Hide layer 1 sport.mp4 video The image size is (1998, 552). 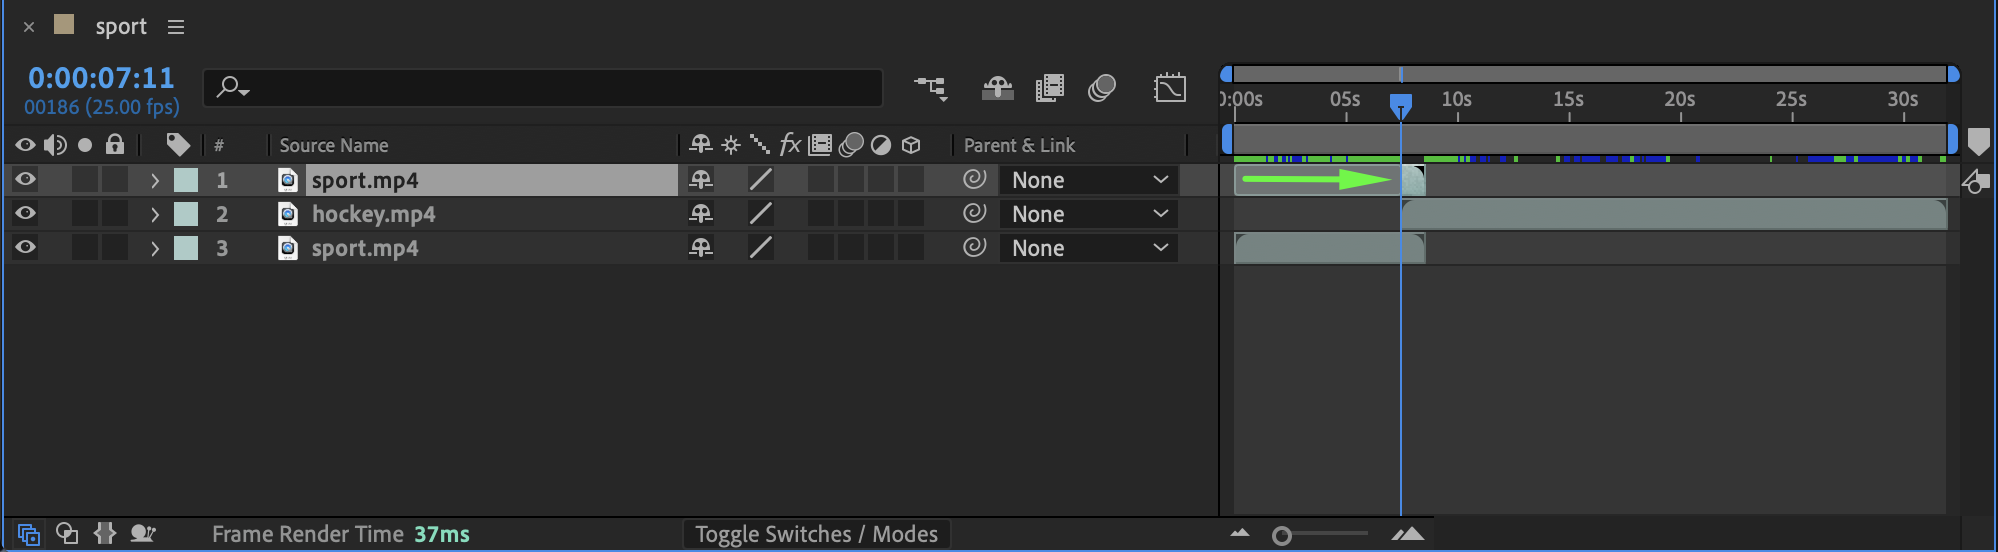click(25, 179)
